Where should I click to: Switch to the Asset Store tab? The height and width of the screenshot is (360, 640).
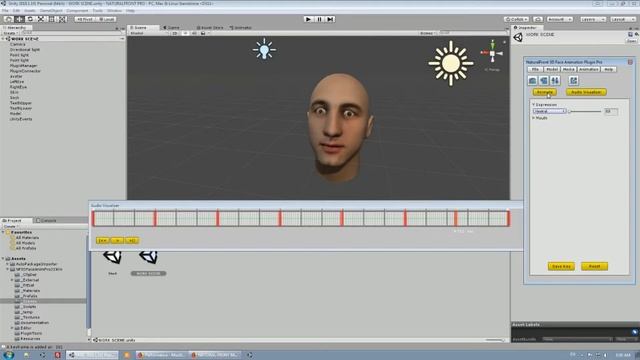[x=210, y=28]
